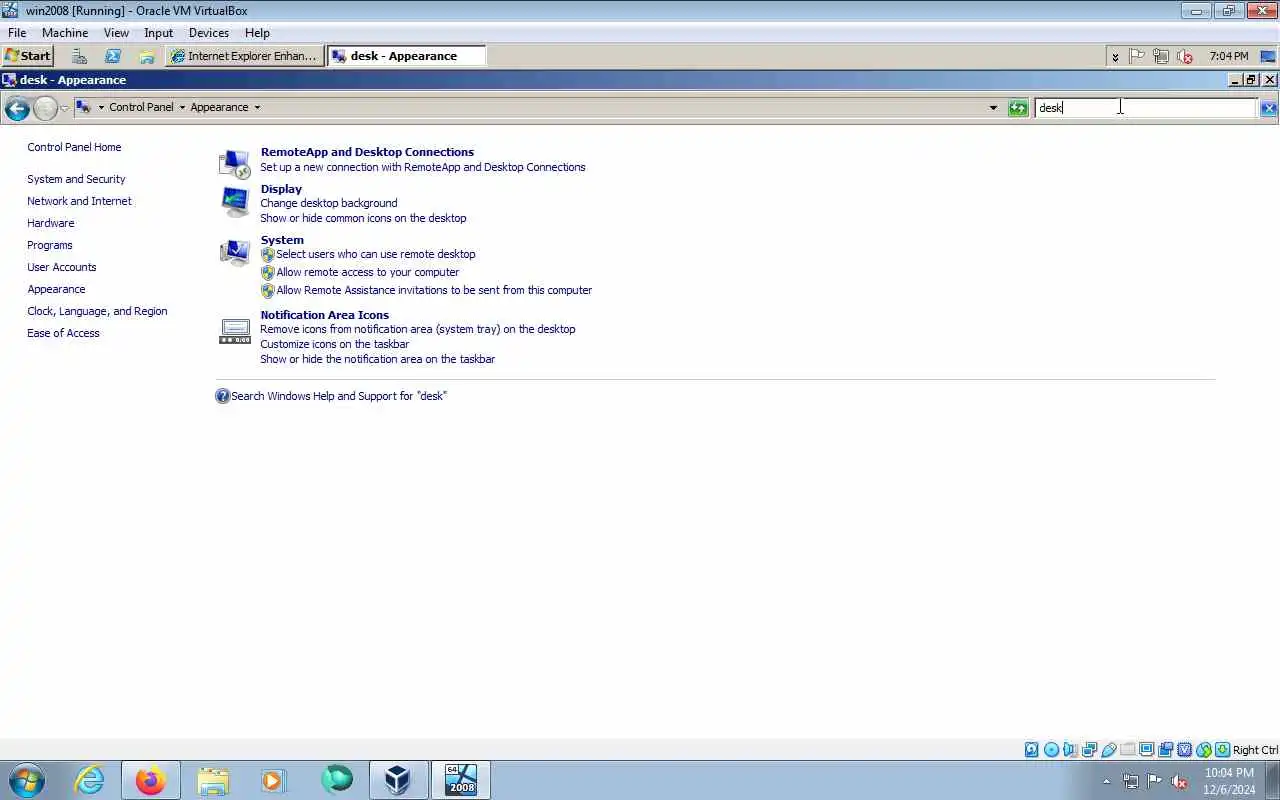
Task: Launch Server Manager from the quick launch bar
Action: 79,56
